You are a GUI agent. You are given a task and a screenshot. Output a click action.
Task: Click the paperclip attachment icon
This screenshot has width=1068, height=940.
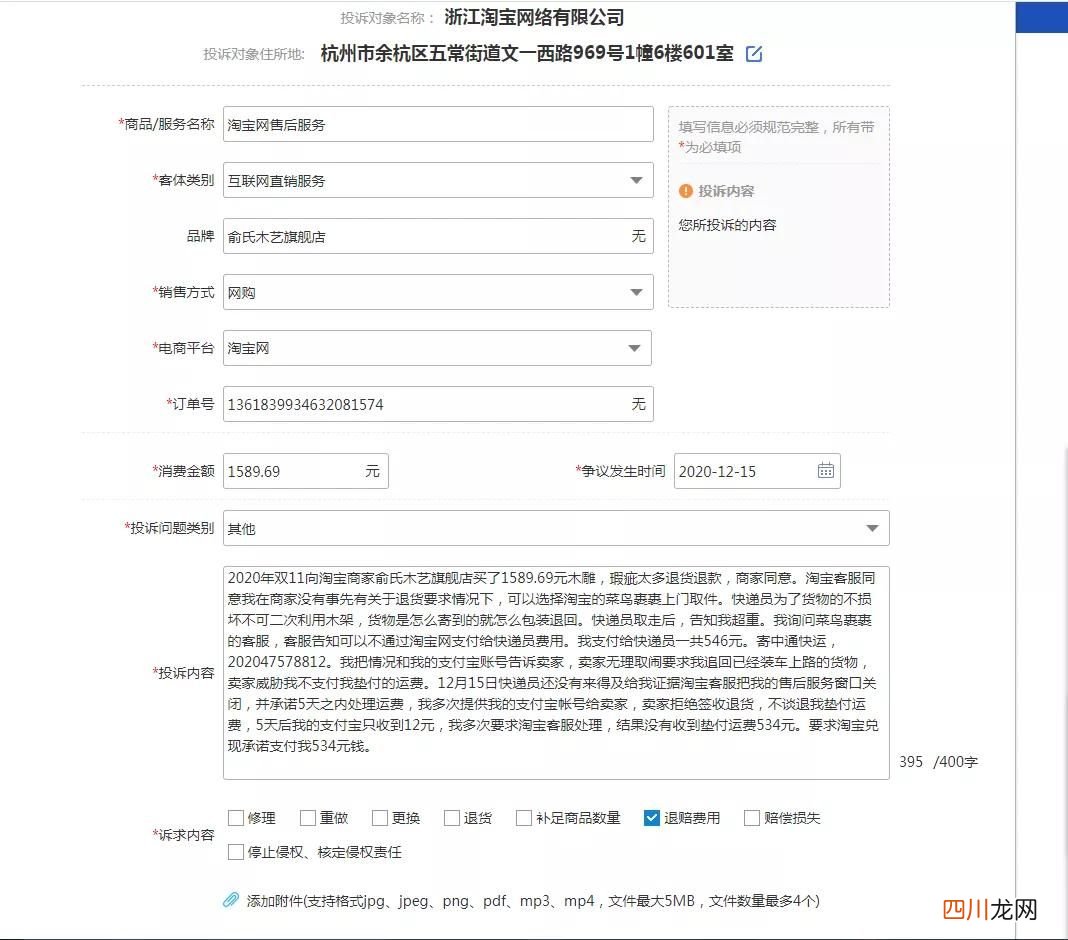coord(230,900)
